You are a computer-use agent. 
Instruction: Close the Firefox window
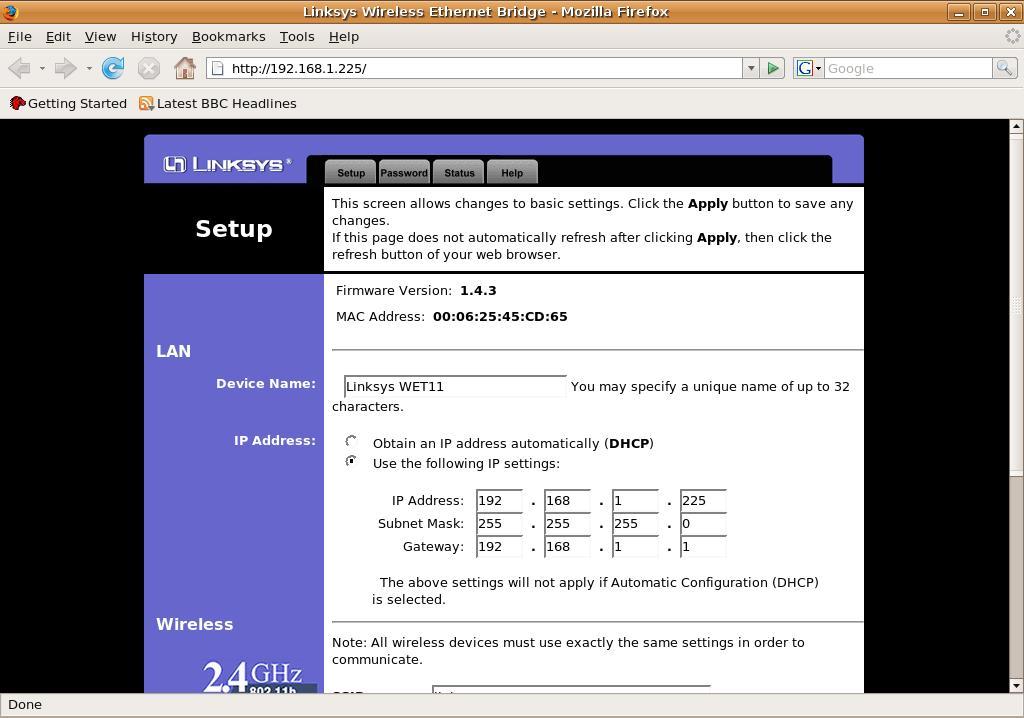[1010, 12]
